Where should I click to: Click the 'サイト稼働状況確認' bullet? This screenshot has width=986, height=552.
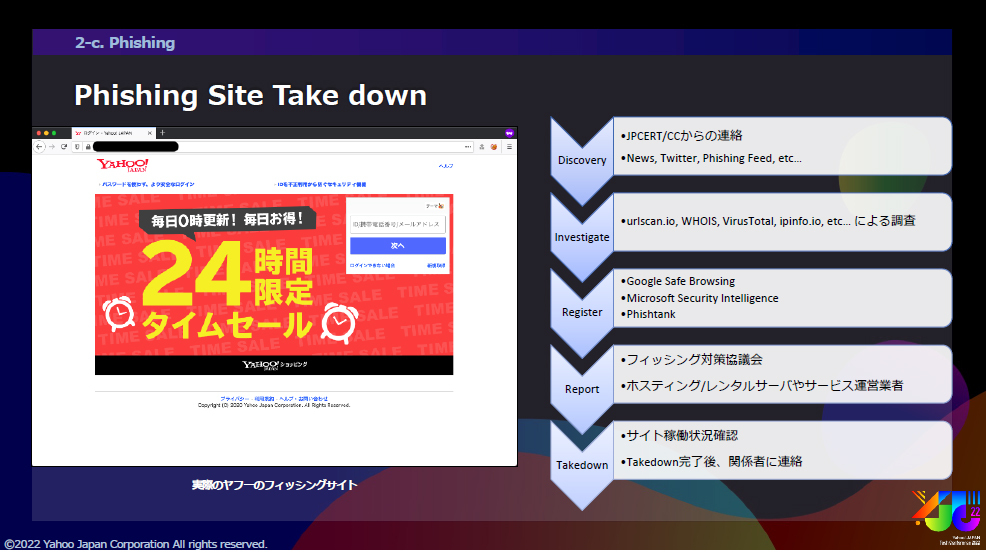click(x=679, y=436)
